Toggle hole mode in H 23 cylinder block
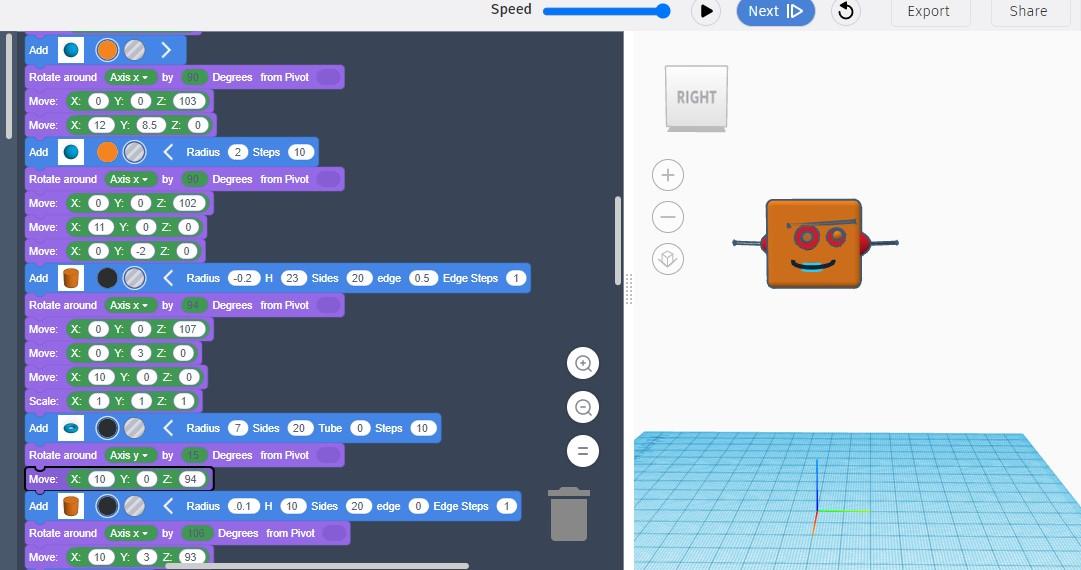Viewport: 1081px width, 570px height. [x=134, y=278]
